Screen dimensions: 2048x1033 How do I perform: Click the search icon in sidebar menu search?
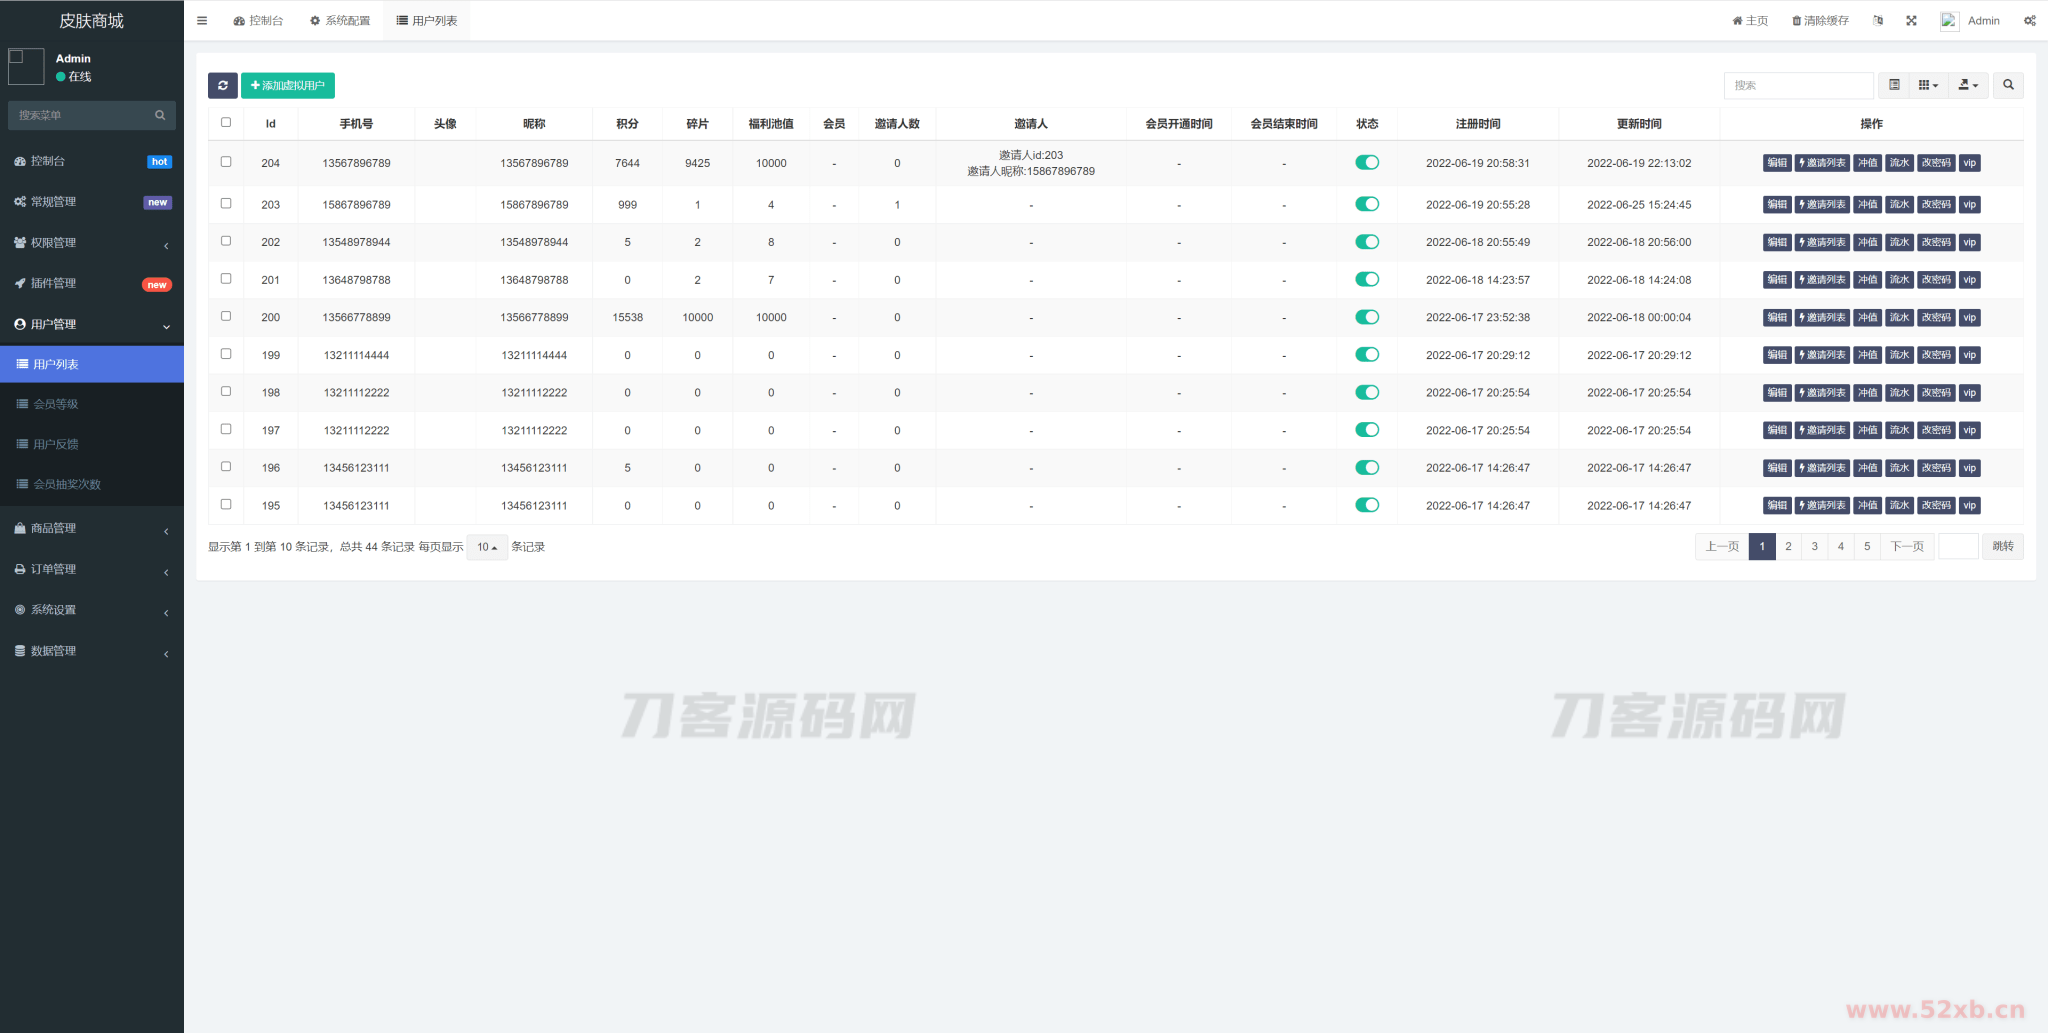pos(160,116)
